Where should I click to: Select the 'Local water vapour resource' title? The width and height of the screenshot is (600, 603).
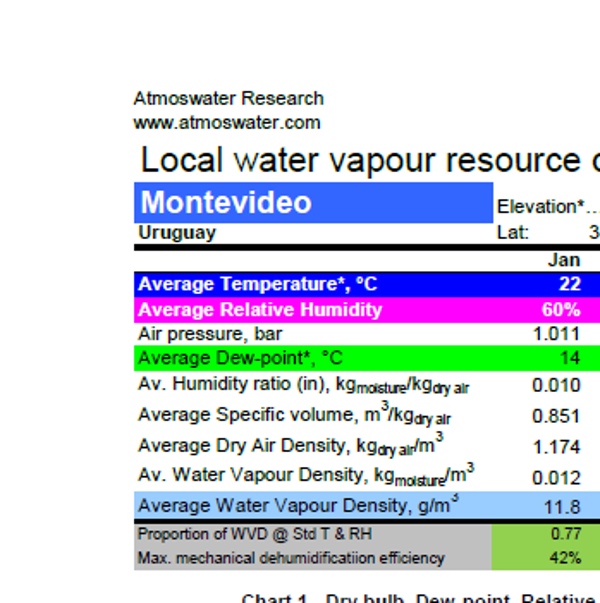(361, 160)
